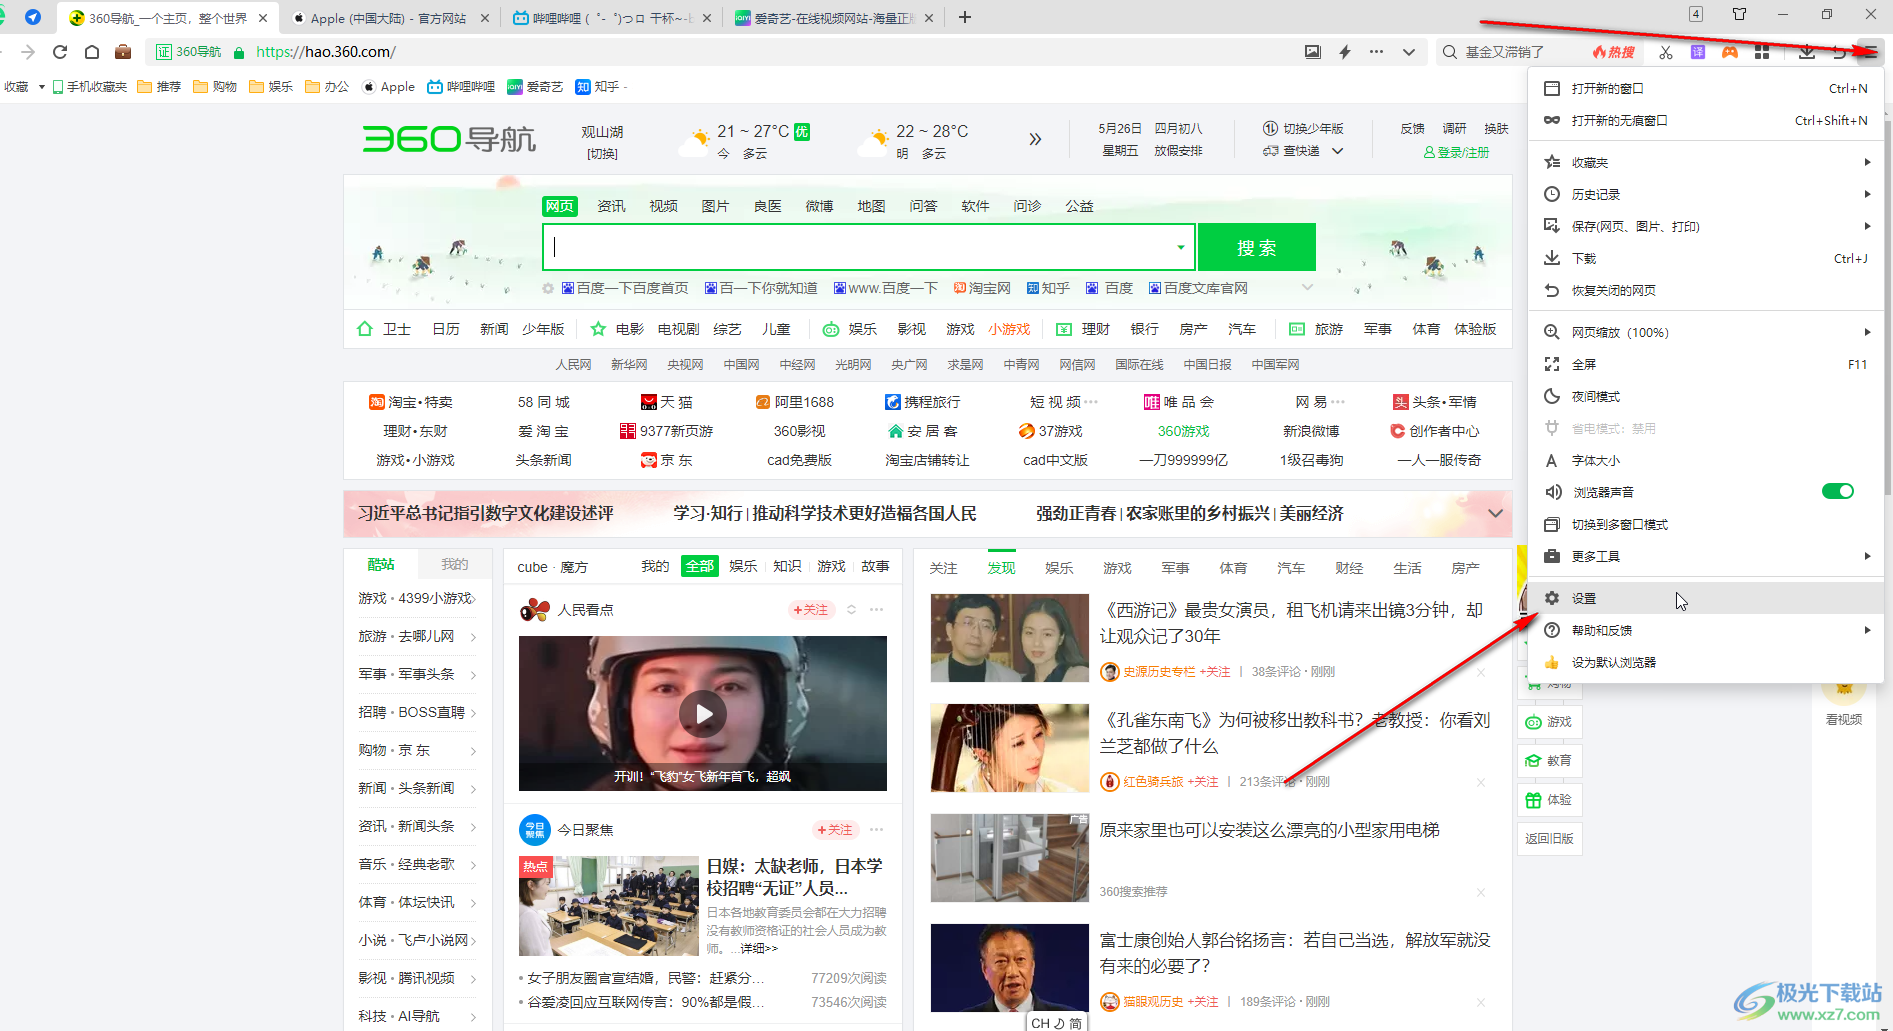Expand the 帮助和反馈 submenu
Viewport: 1893px width, 1031px height.
(1705, 630)
